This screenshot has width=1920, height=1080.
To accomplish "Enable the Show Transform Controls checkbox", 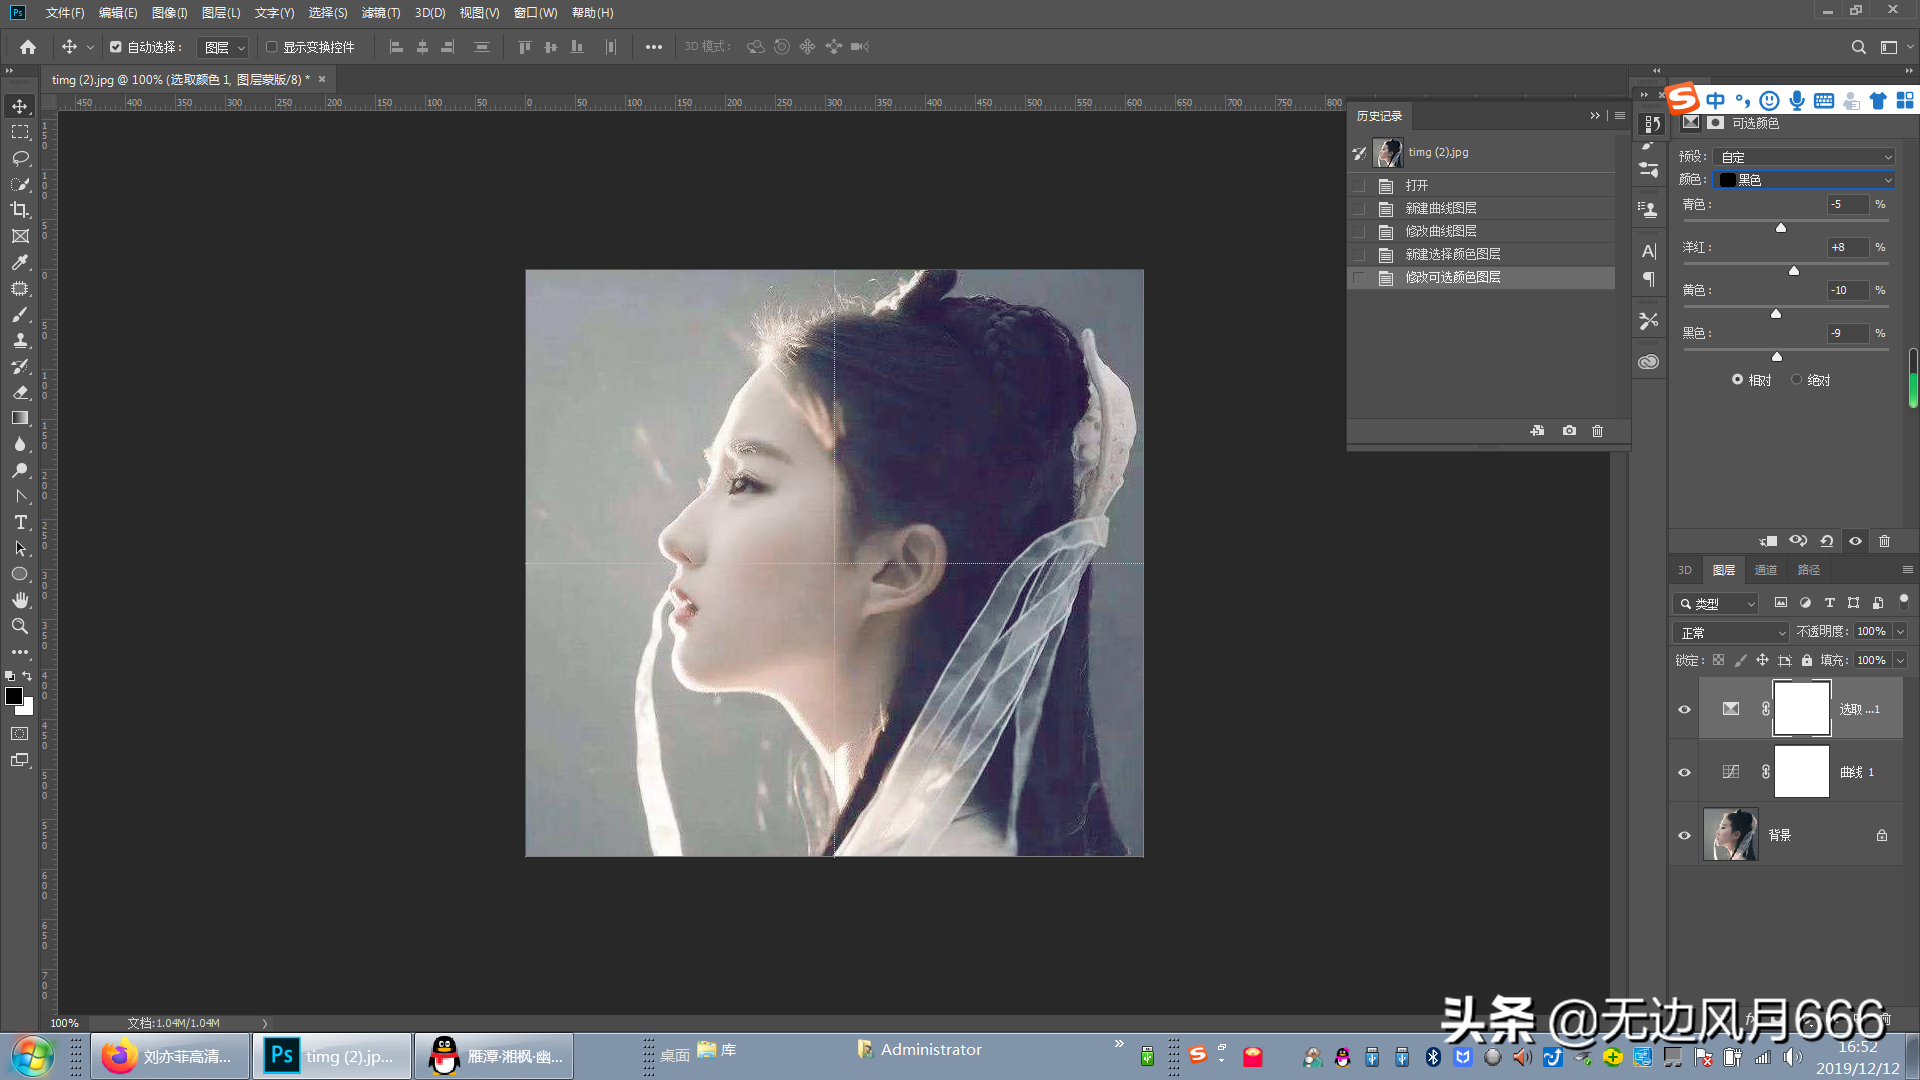I will pos(271,47).
